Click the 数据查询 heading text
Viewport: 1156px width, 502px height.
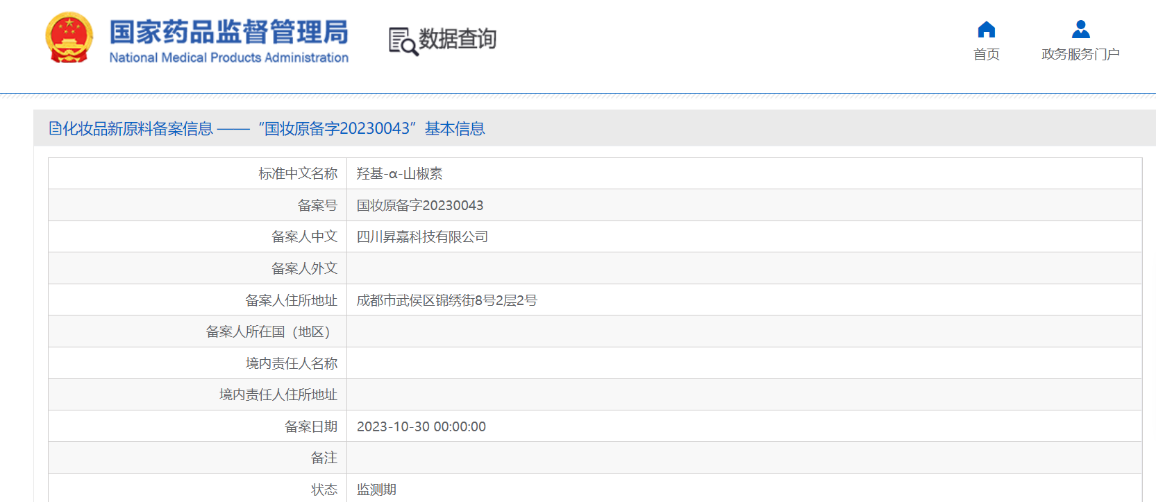pos(457,39)
